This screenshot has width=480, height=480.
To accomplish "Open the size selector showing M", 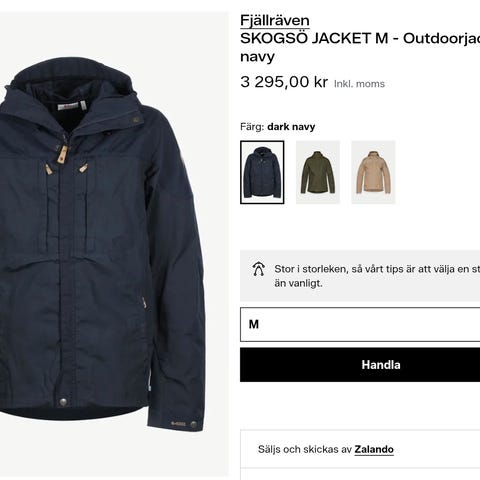I will [360, 325].
